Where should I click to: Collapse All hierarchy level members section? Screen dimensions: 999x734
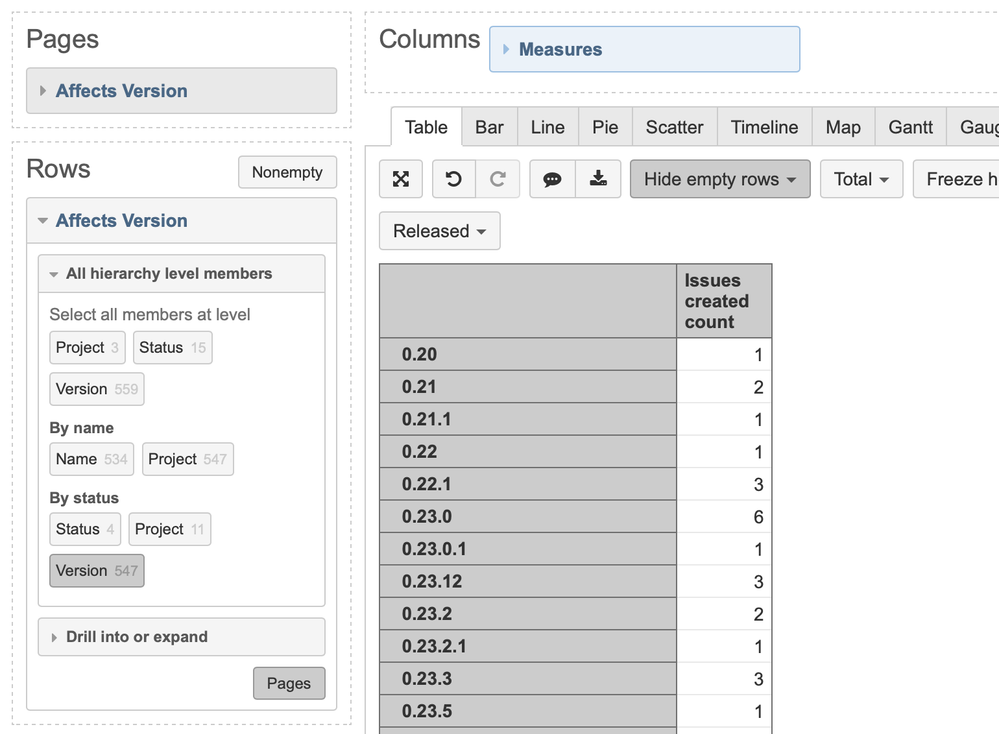[x=168, y=273]
